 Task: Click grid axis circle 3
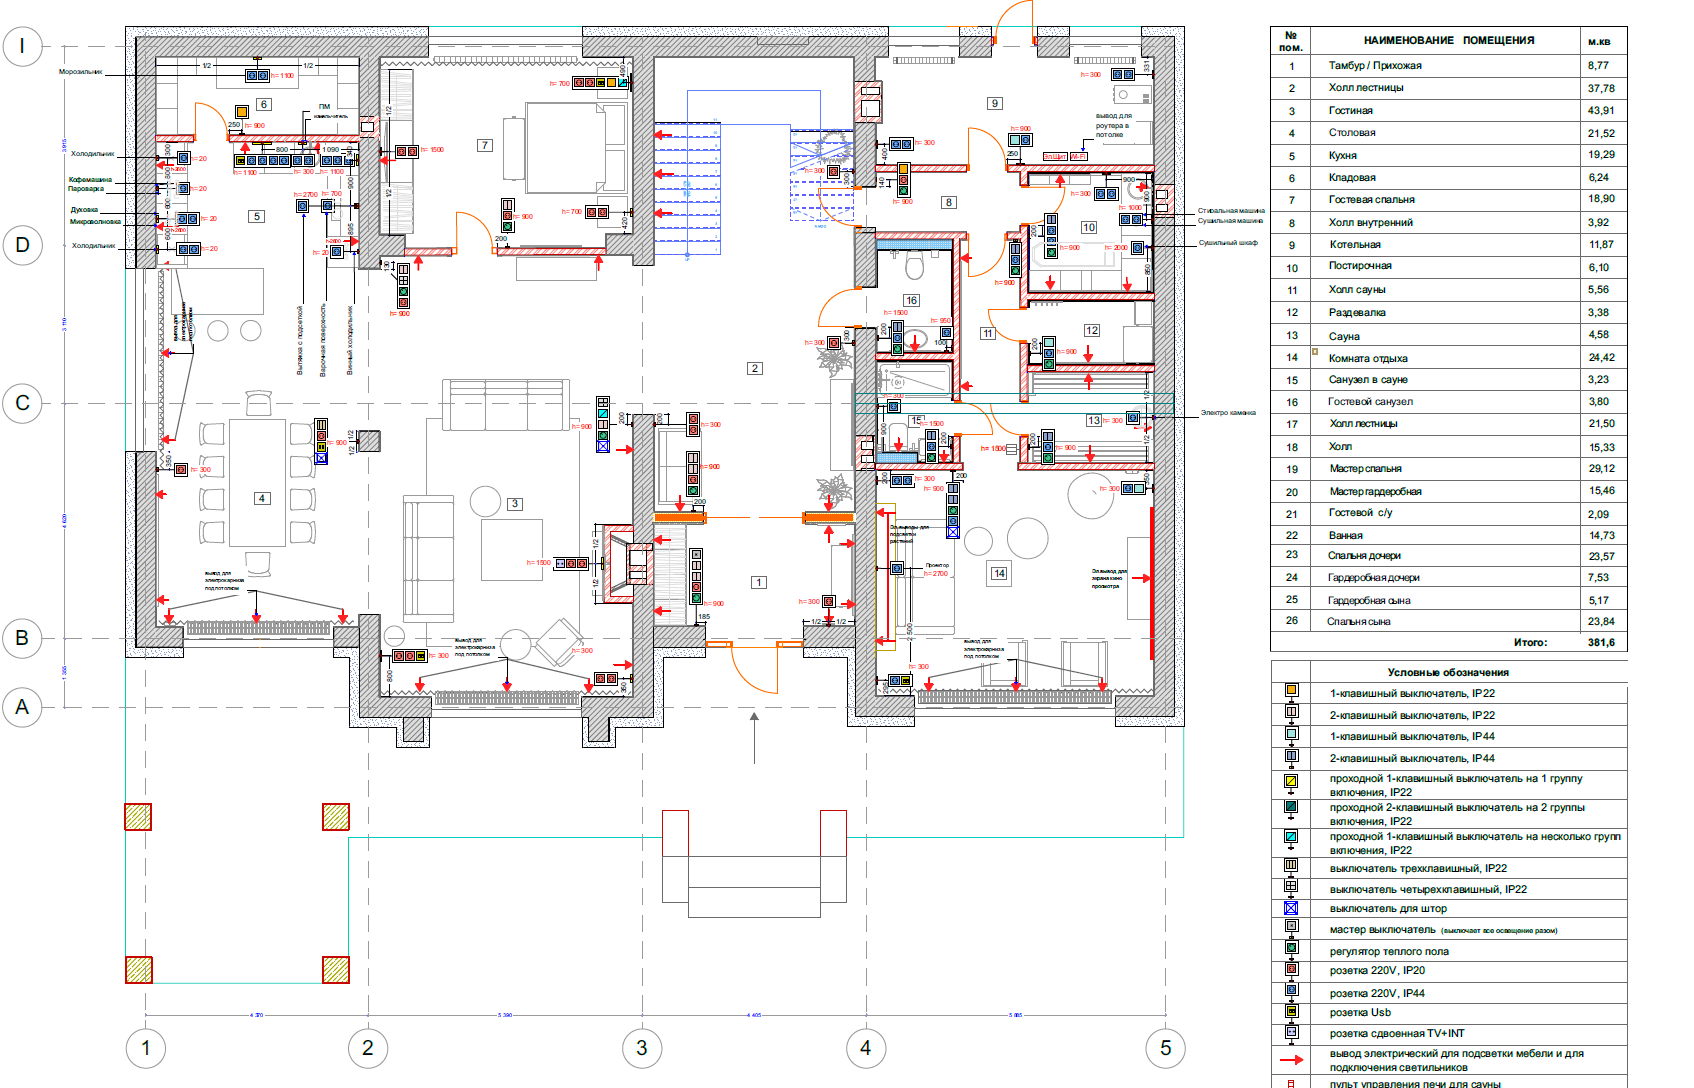[x=642, y=1048]
